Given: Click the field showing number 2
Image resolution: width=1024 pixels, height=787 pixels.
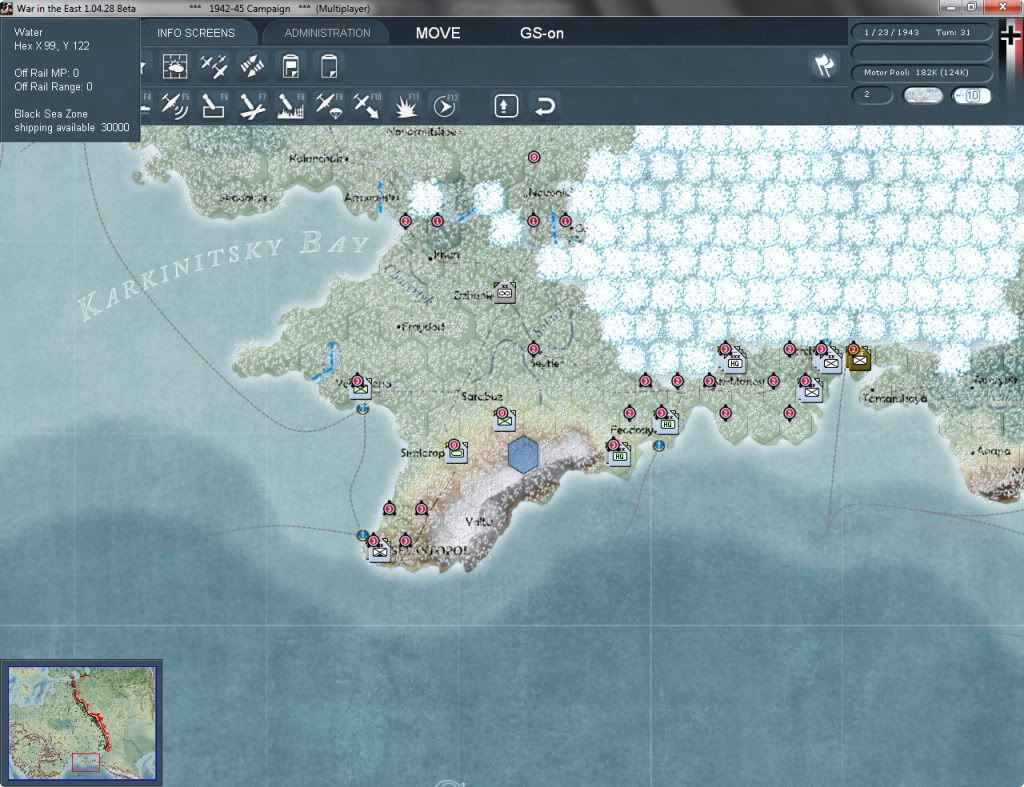Looking at the screenshot, I should [x=872, y=95].
